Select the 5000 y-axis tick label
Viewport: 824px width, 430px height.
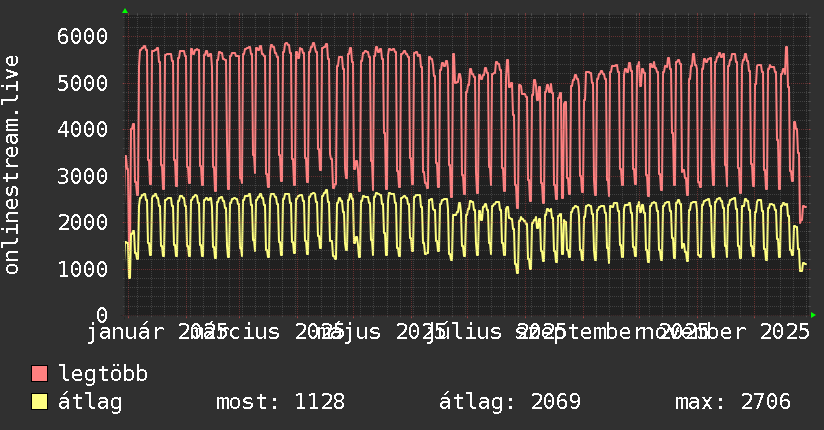coord(83,83)
